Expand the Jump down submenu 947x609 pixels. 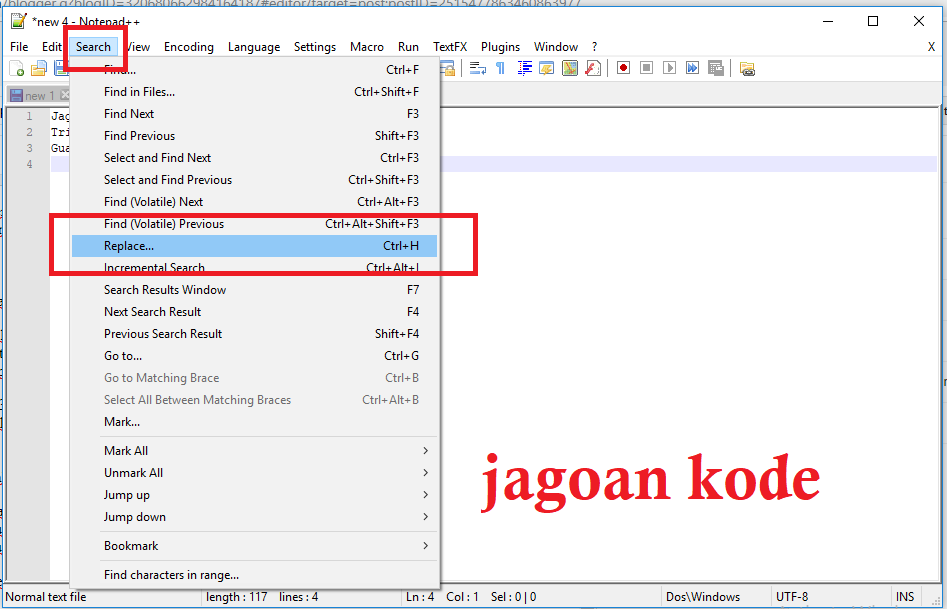coord(254,517)
